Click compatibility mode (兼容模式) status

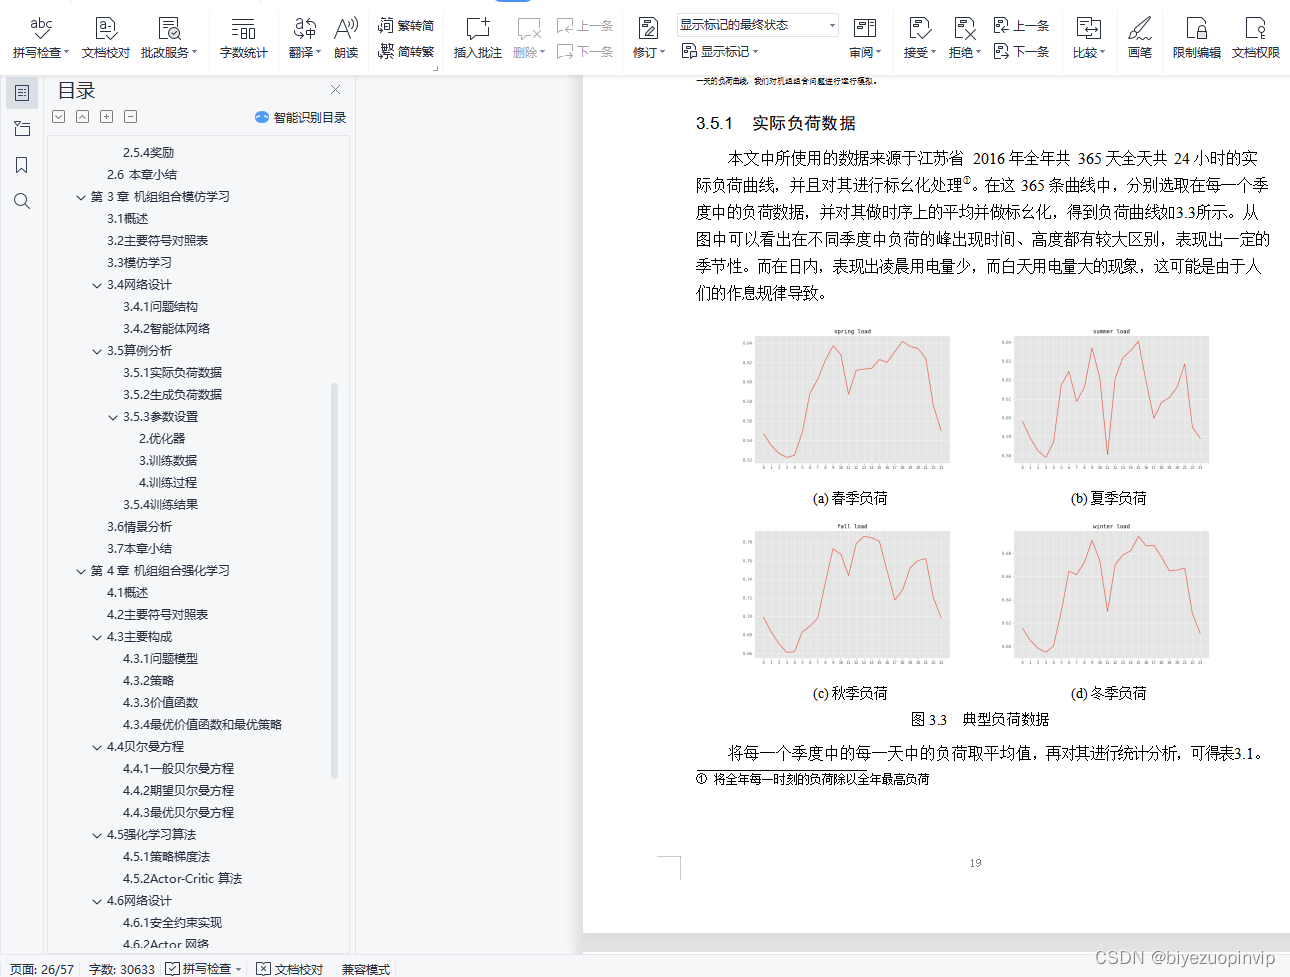point(366,969)
